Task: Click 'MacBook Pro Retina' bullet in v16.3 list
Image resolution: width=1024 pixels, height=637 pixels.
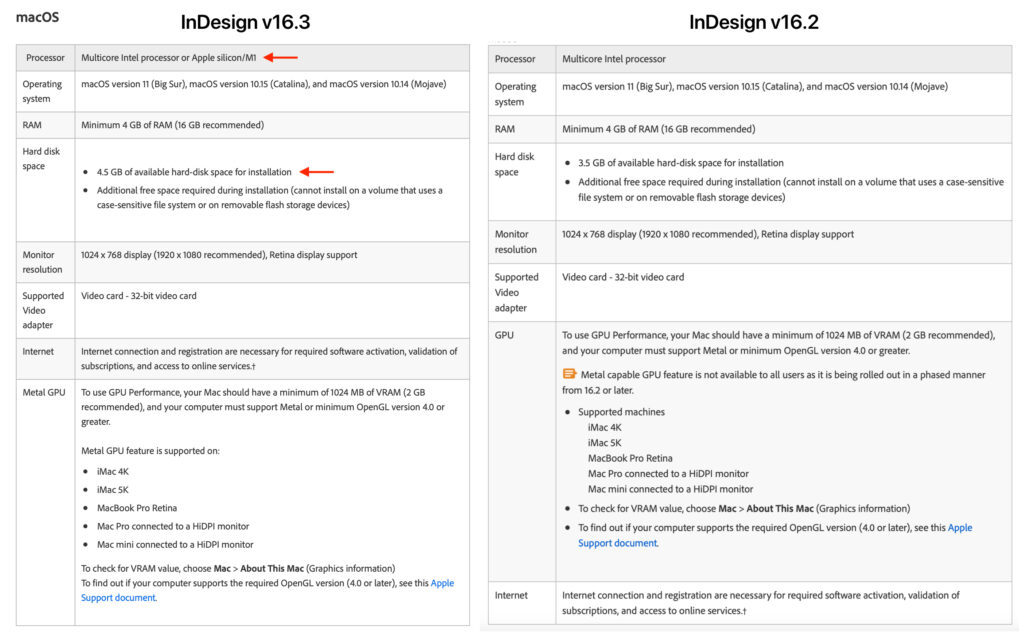Action: pyautogui.click(x=136, y=508)
